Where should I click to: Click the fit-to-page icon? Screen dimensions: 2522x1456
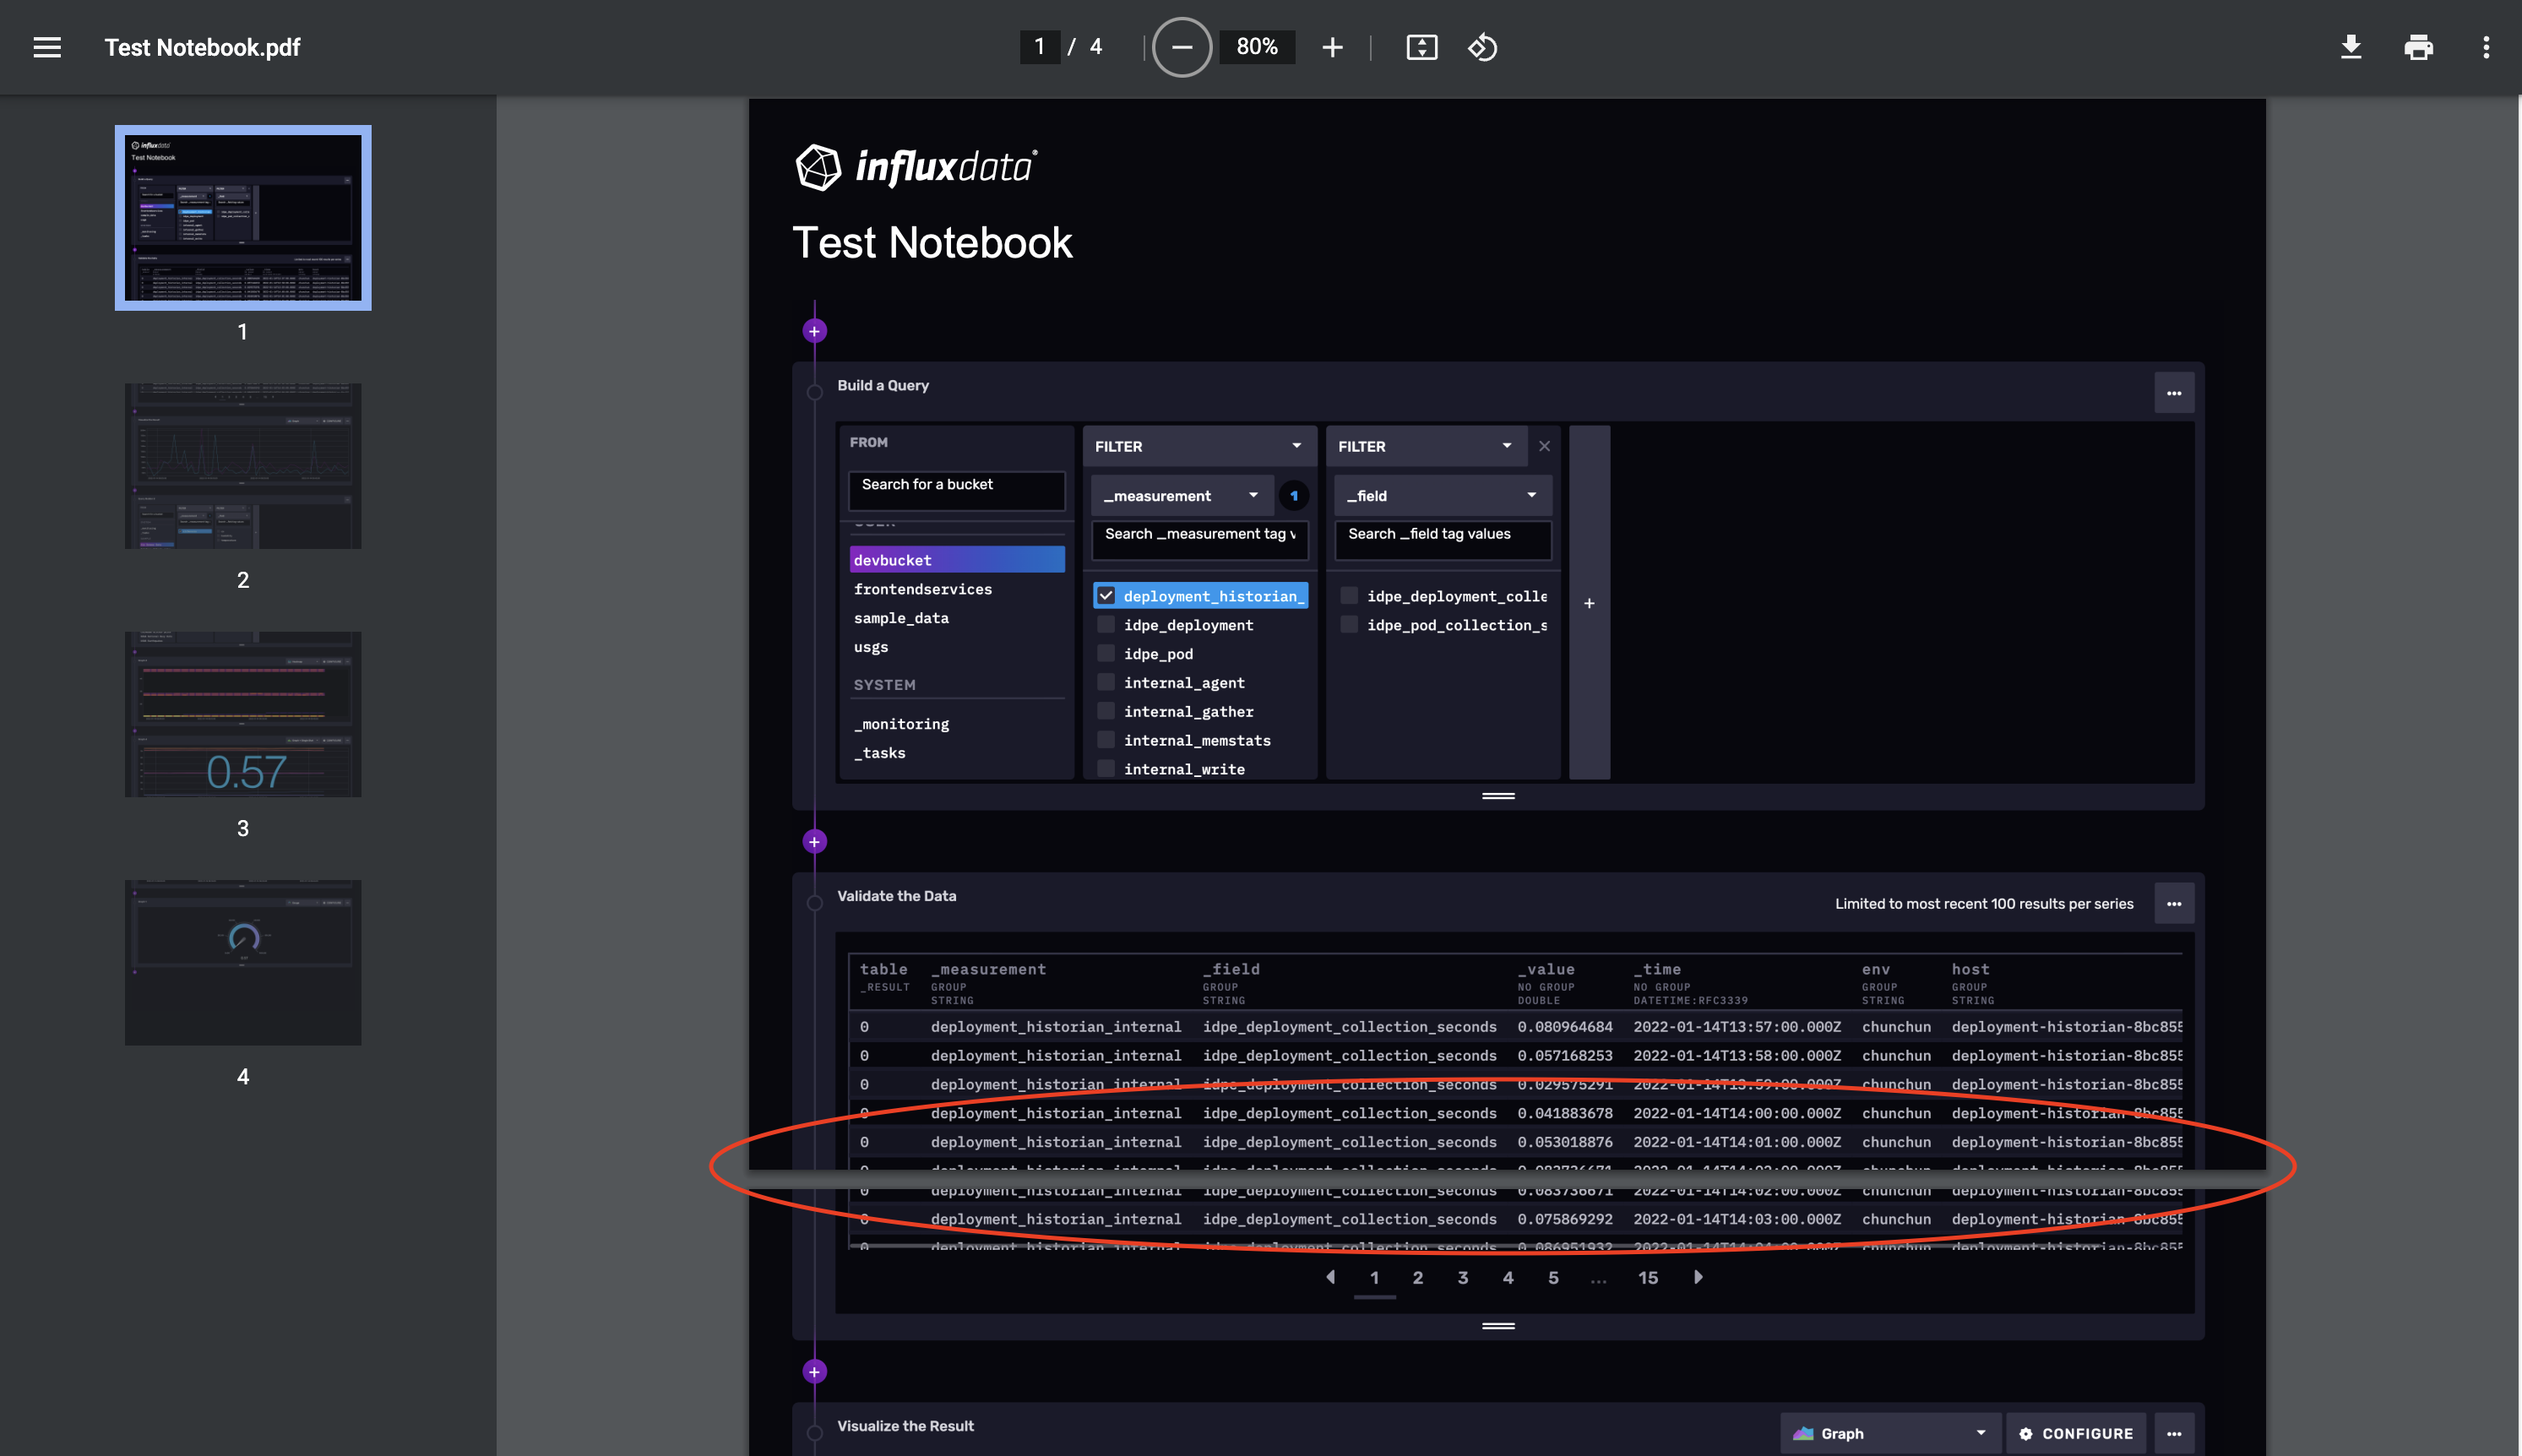[x=1422, y=47]
